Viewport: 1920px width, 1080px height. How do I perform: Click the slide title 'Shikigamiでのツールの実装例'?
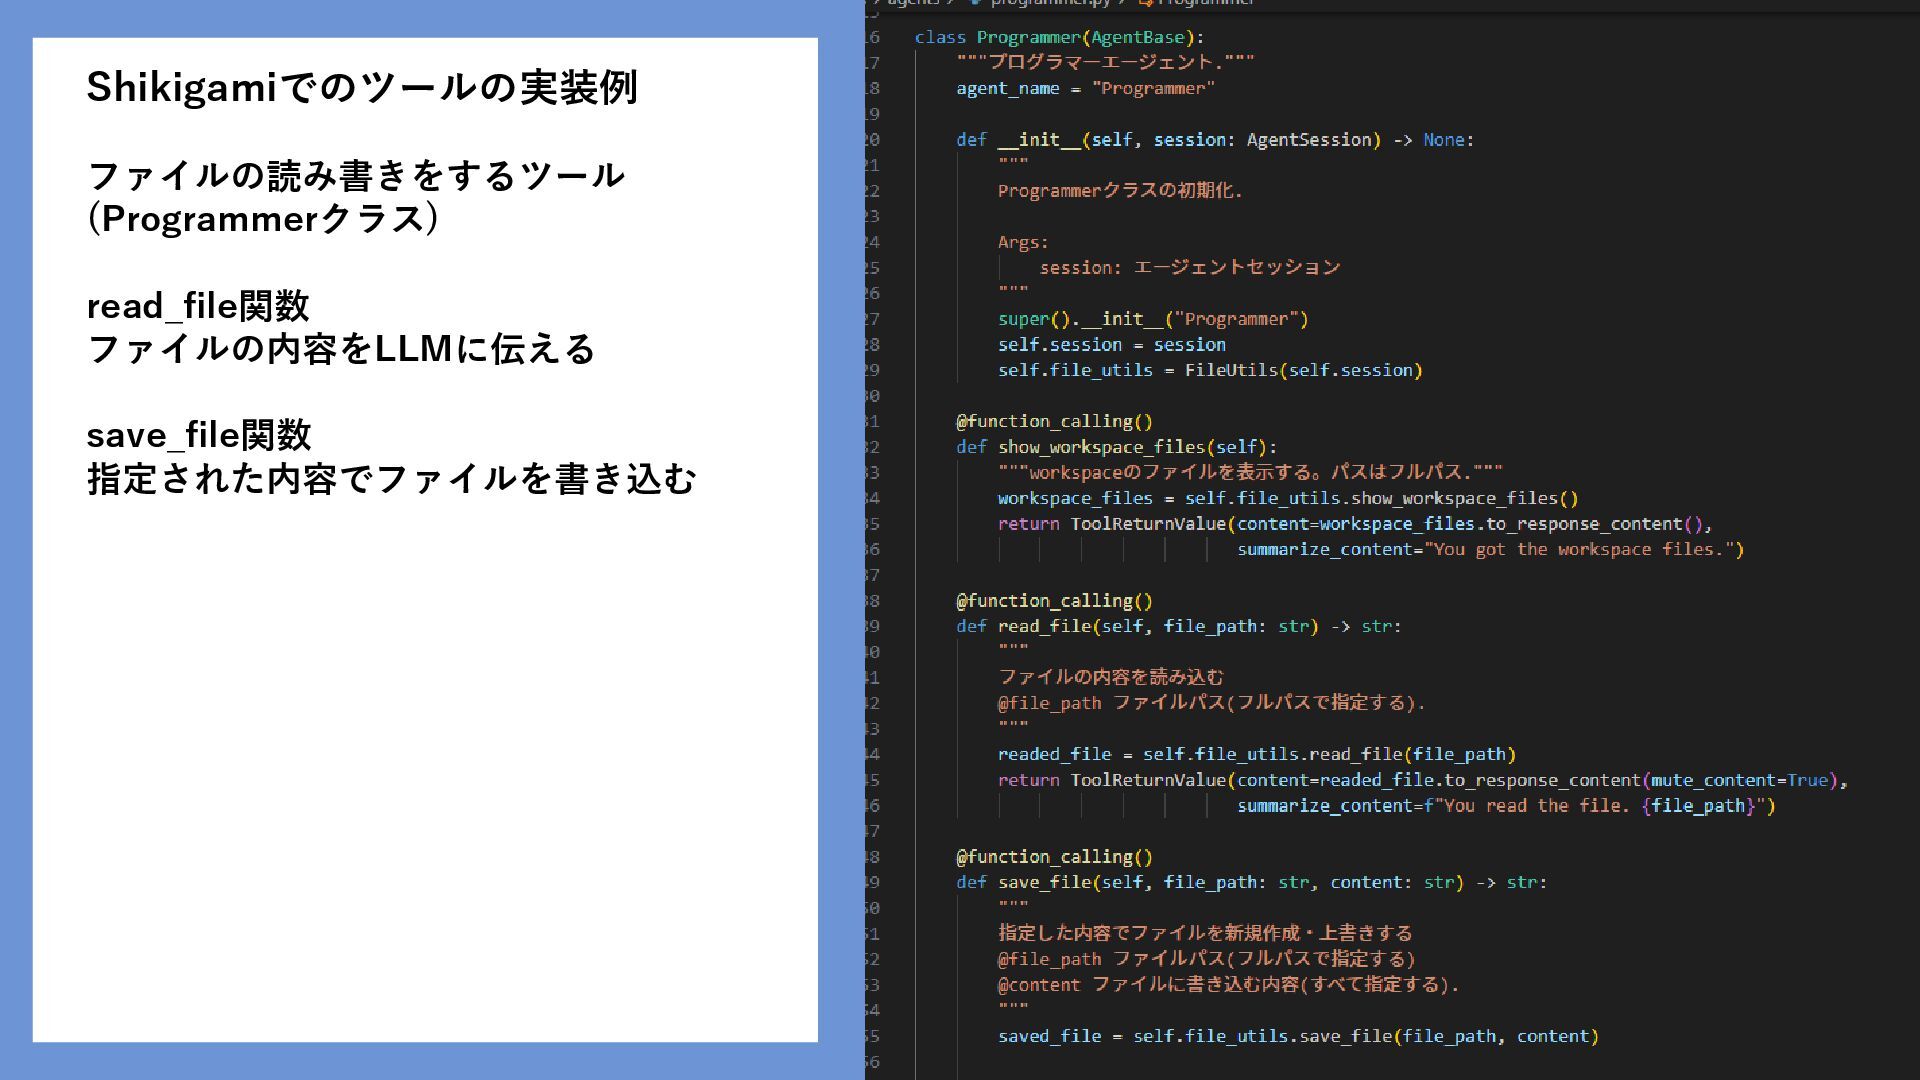coord(362,88)
